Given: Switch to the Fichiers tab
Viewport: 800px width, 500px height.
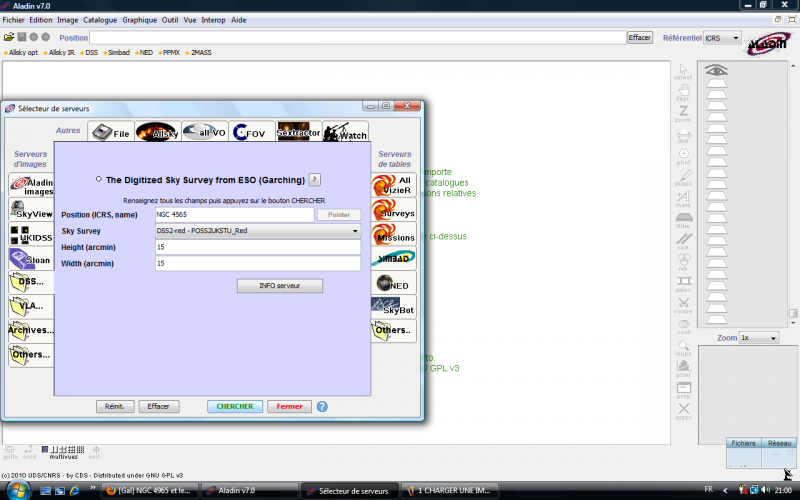Looking at the screenshot, I should pos(743,443).
